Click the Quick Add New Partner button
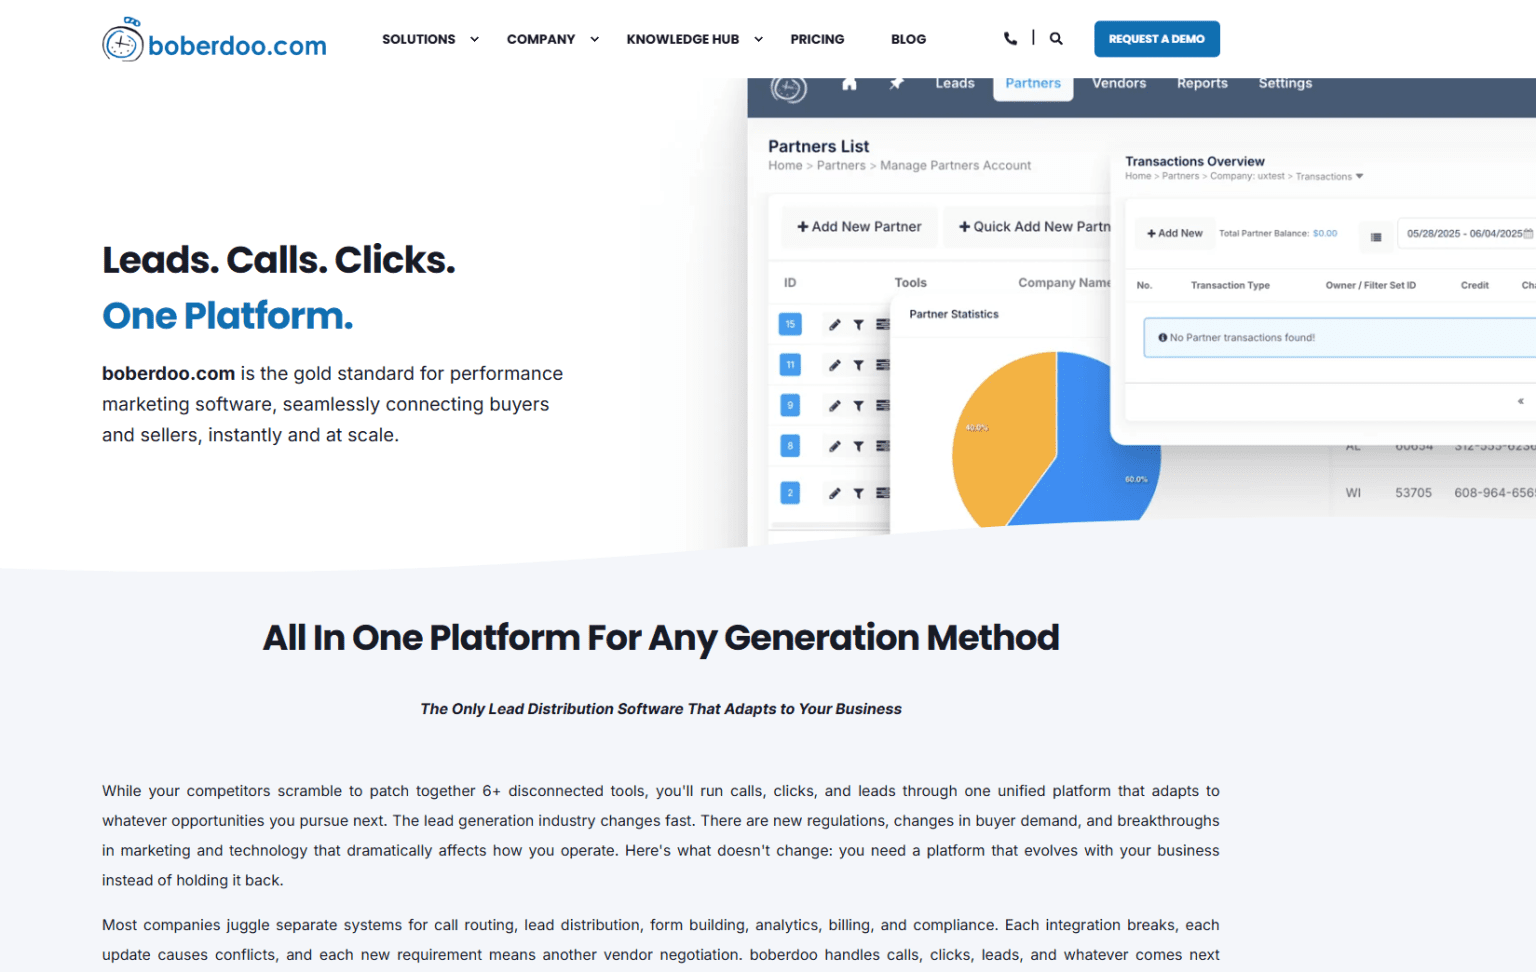 click(1027, 227)
